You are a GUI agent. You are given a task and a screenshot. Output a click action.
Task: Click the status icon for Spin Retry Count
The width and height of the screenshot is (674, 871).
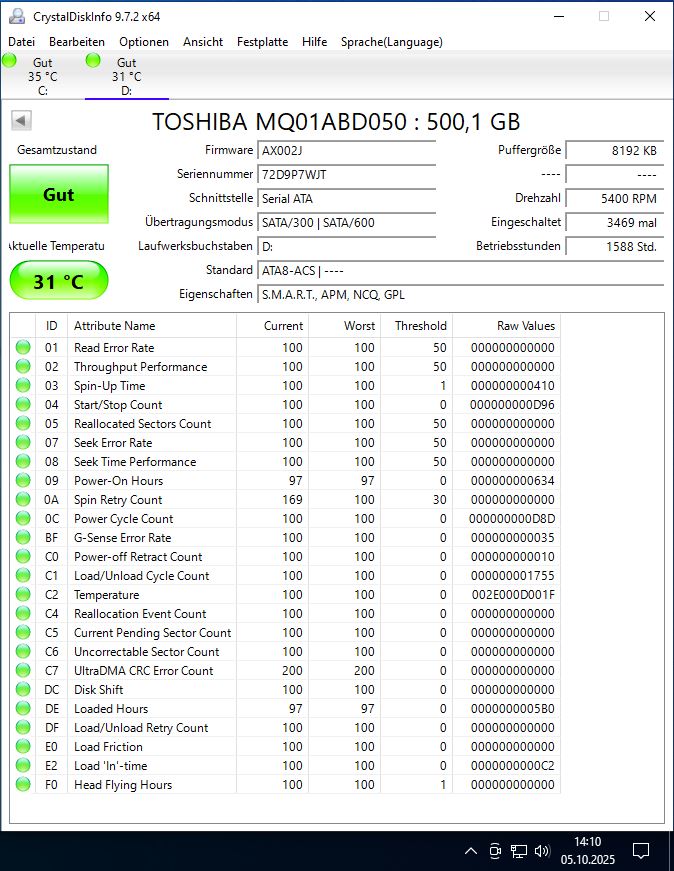pos(23,499)
